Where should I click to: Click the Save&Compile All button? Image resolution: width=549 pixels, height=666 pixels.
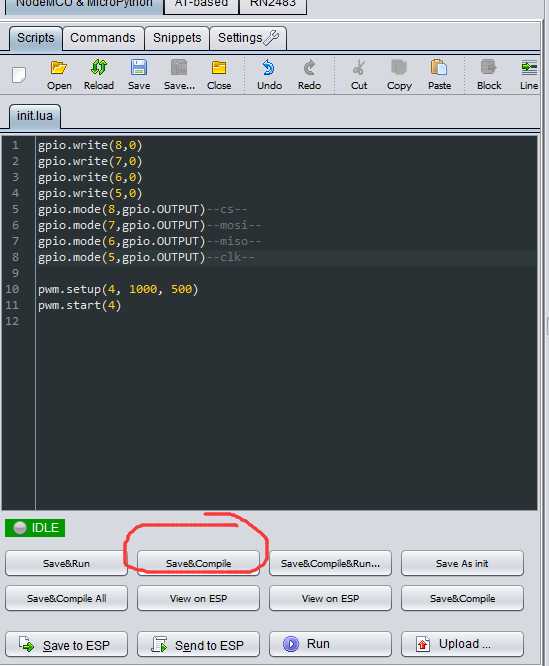pos(66,598)
